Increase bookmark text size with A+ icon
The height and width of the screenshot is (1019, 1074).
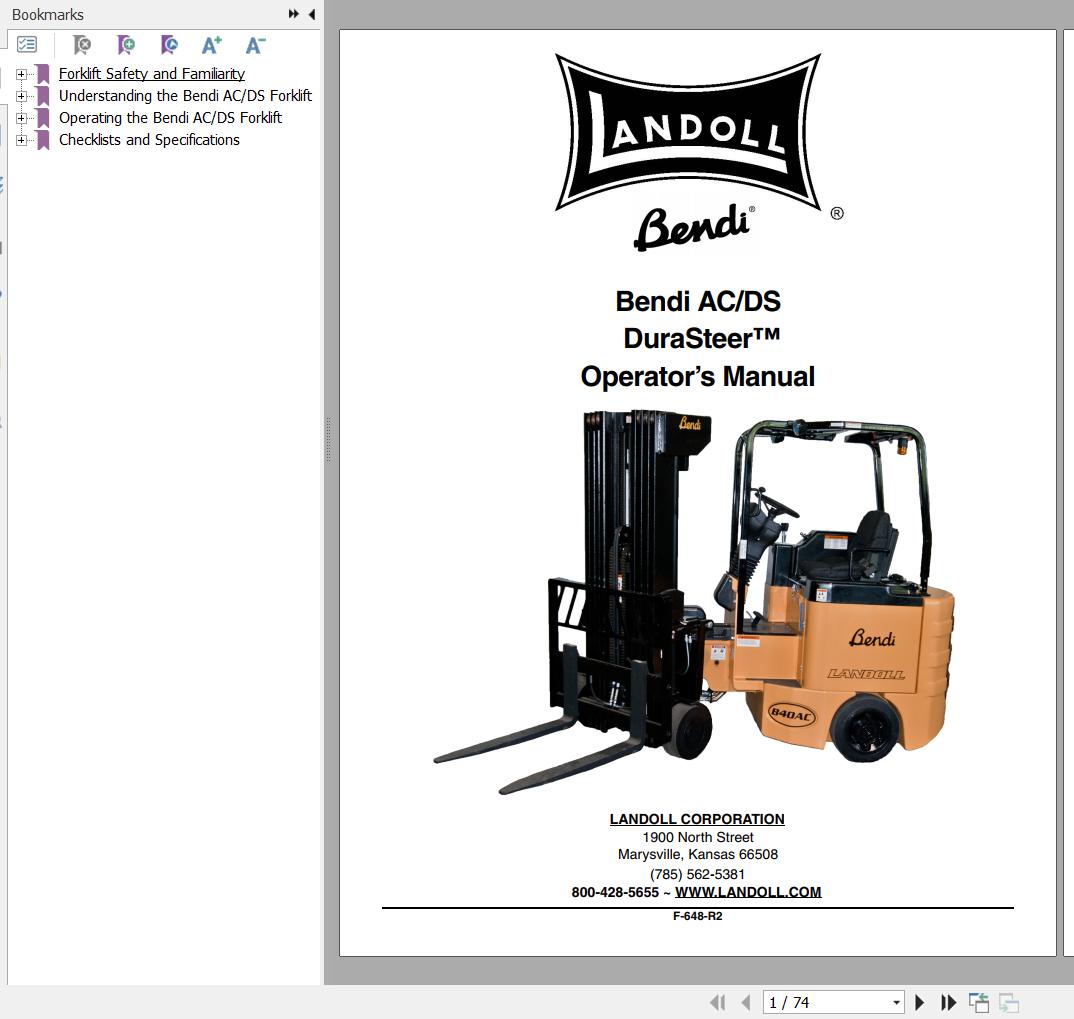click(211, 45)
